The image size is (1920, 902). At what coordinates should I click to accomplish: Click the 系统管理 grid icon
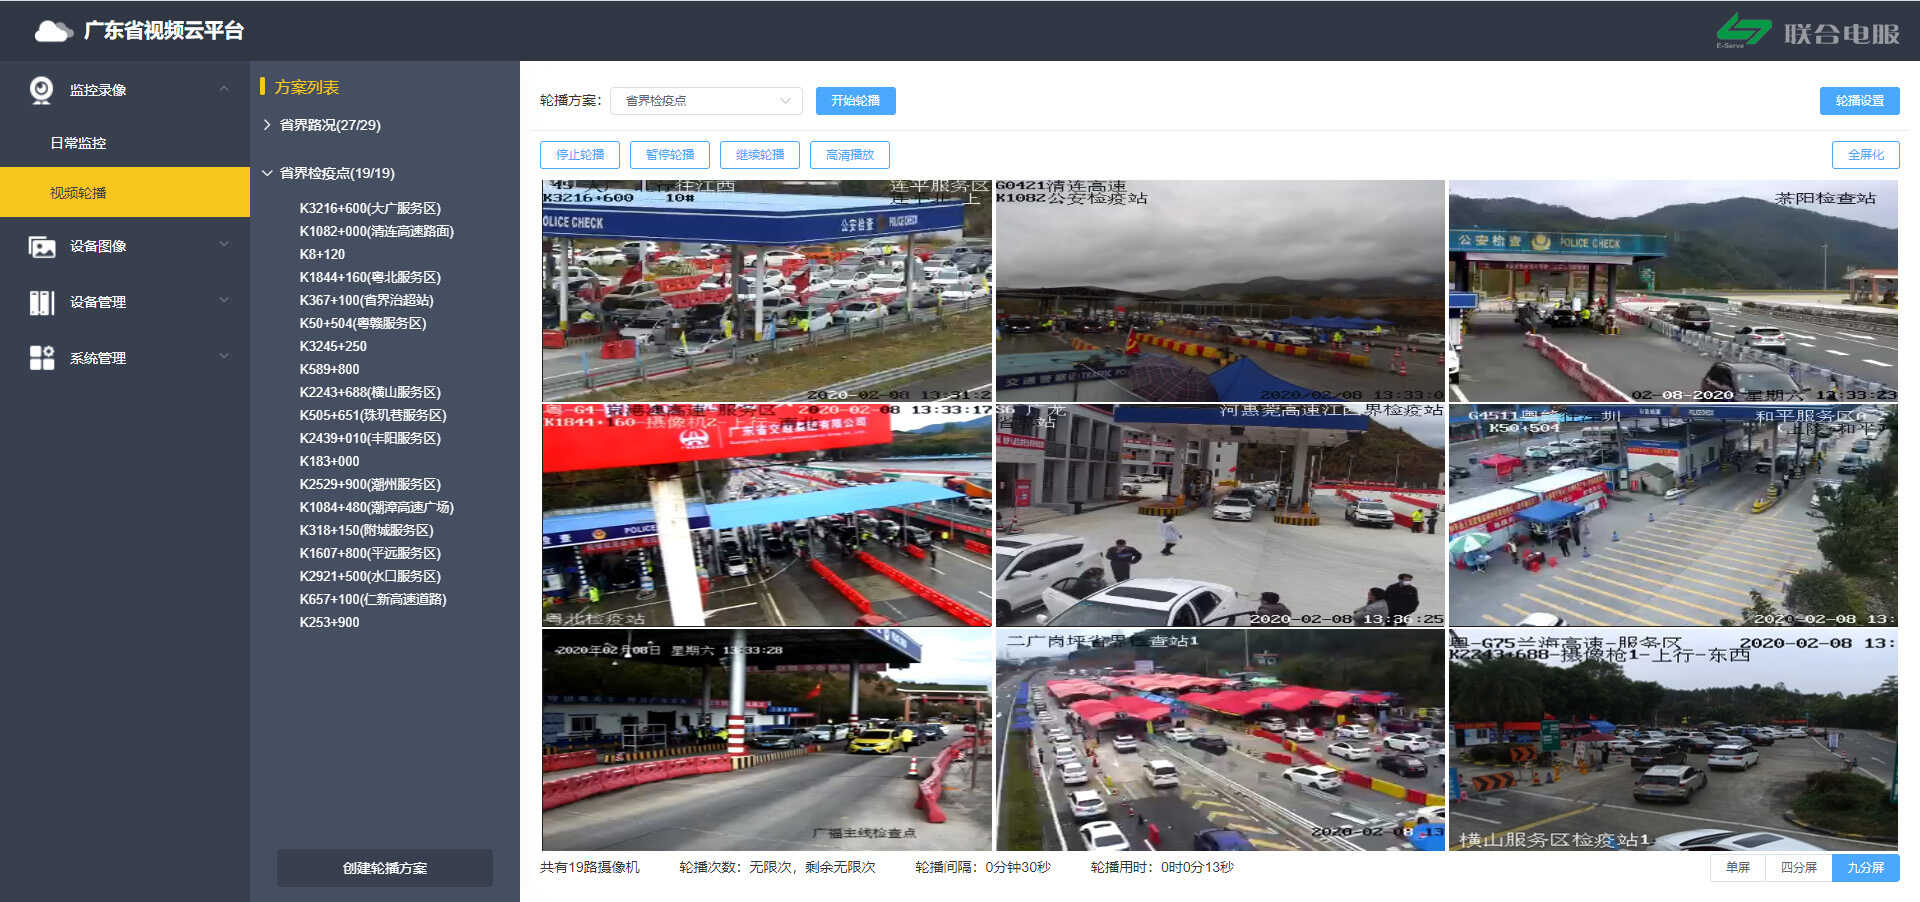pyautogui.click(x=42, y=358)
